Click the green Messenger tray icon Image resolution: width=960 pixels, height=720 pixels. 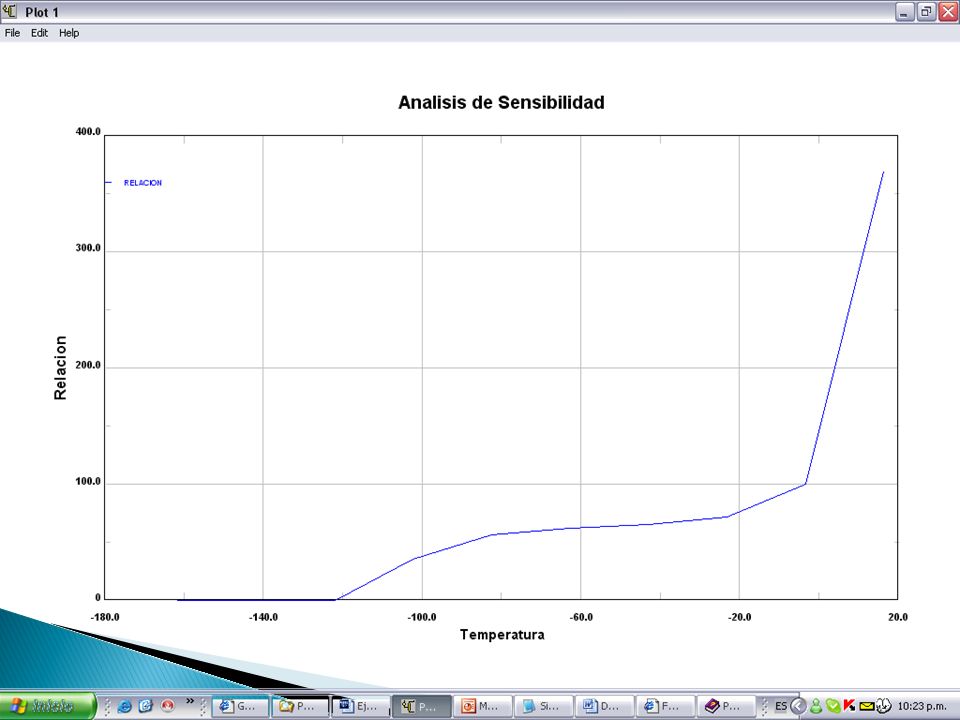tap(816, 706)
